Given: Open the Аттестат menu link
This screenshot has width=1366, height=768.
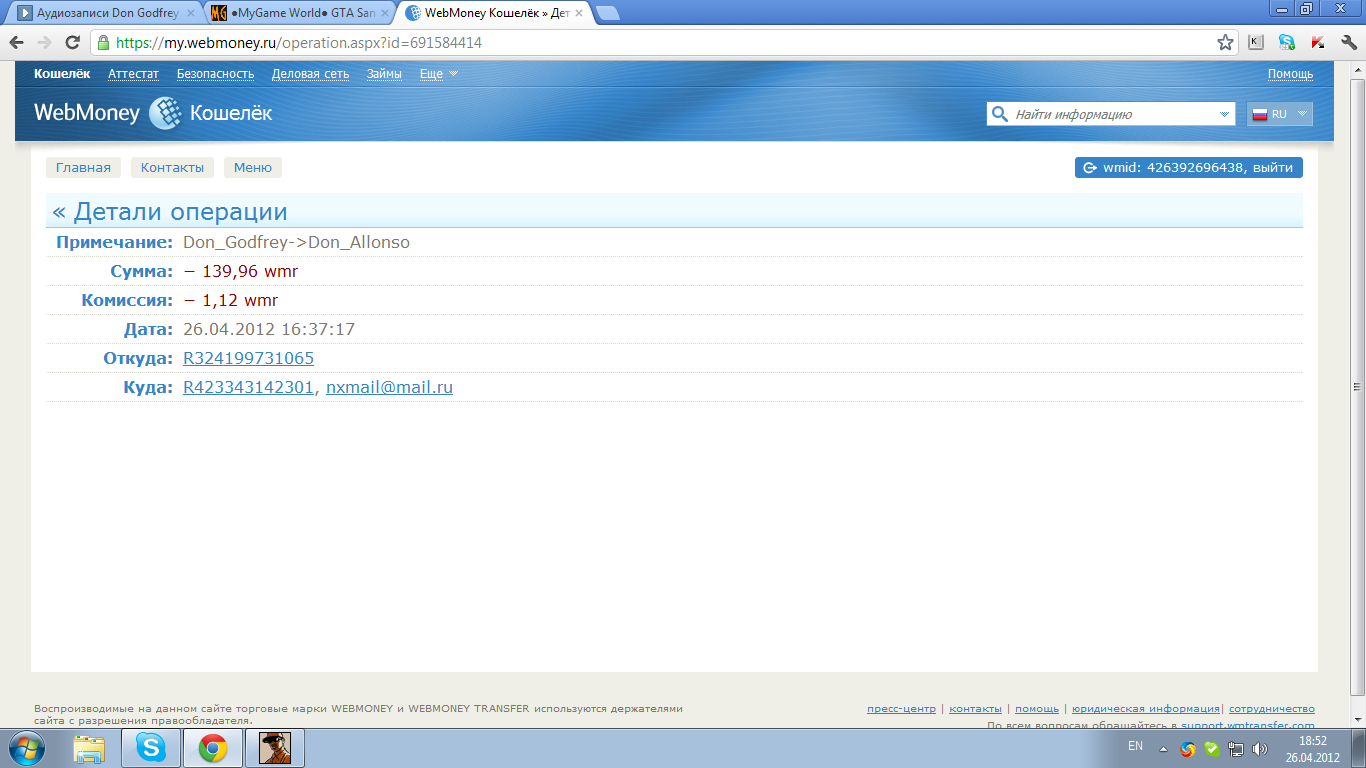Looking at the screenshot, I should 133,74.
